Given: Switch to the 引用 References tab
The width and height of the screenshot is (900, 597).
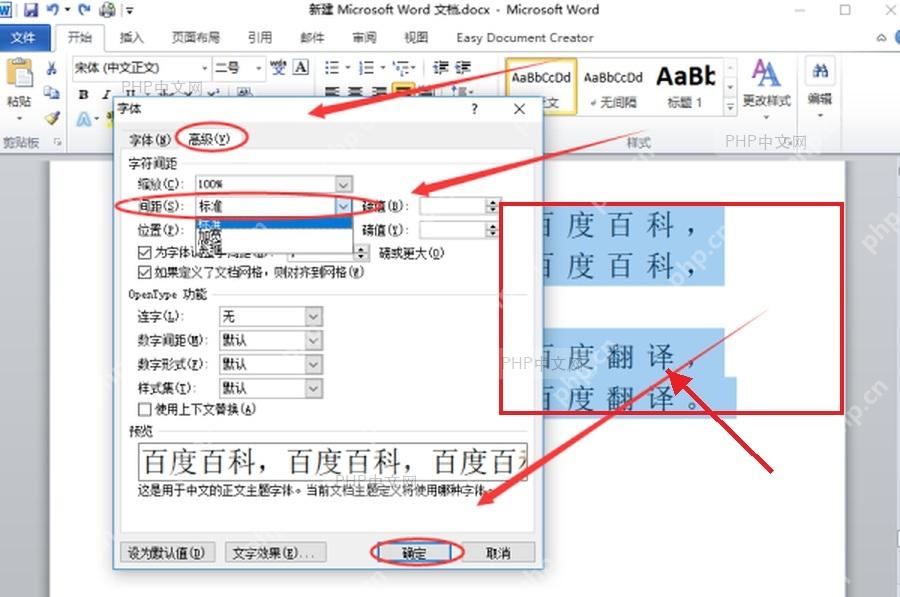Looking at the screenshot, I should [x=260, y=38].
